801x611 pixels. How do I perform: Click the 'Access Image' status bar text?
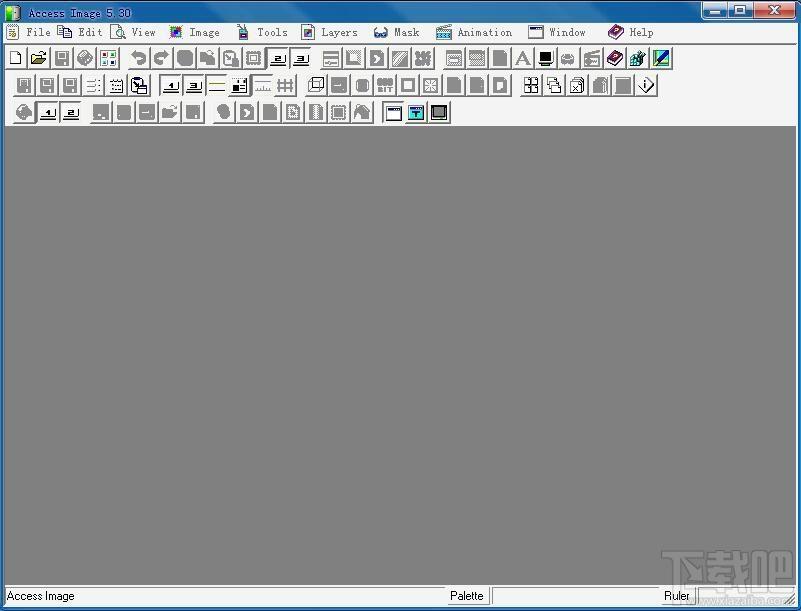(40, 596)
